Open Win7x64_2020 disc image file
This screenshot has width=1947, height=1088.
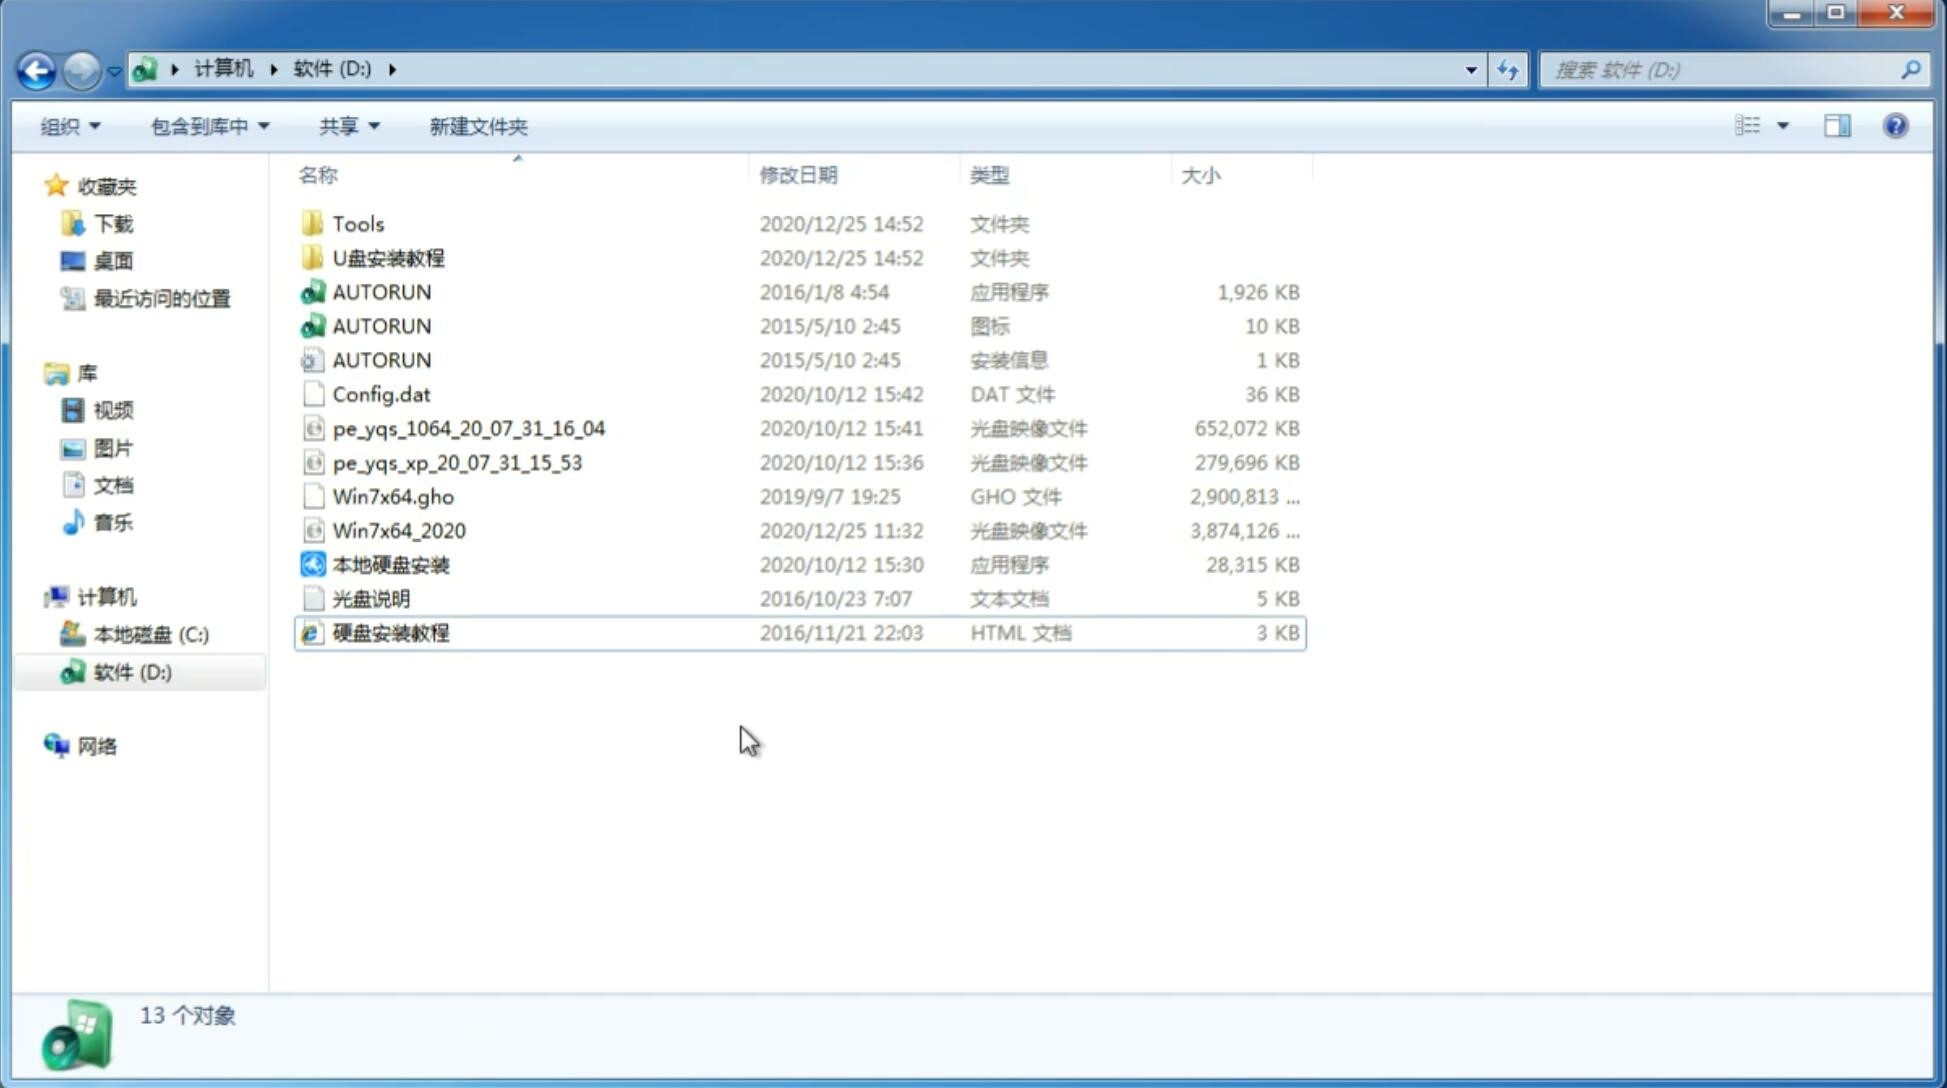pyautogui.click(x=398, y=529)
